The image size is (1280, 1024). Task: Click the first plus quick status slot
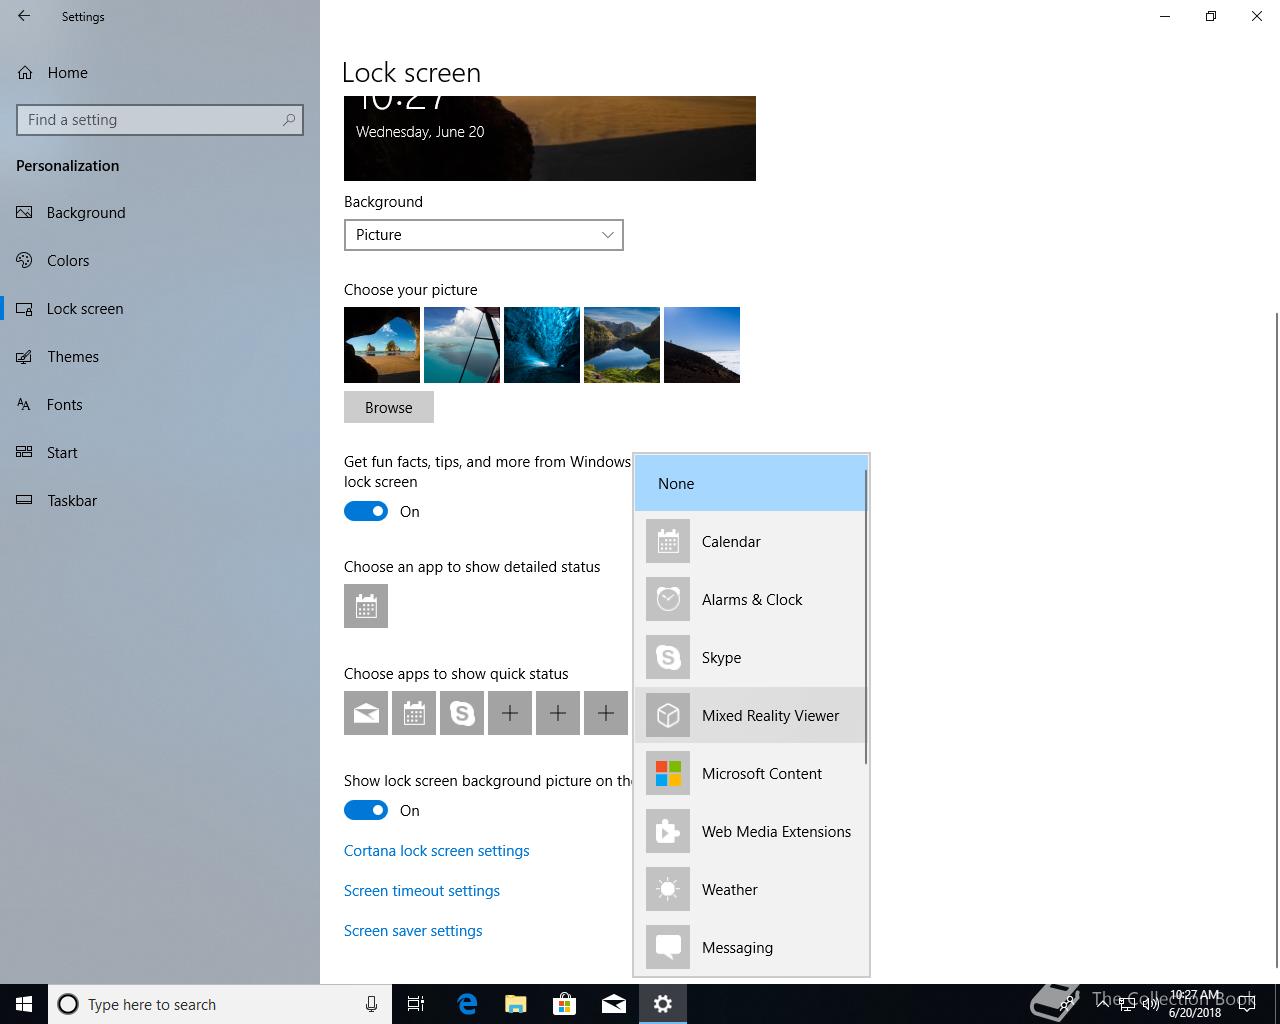point(510,713)
